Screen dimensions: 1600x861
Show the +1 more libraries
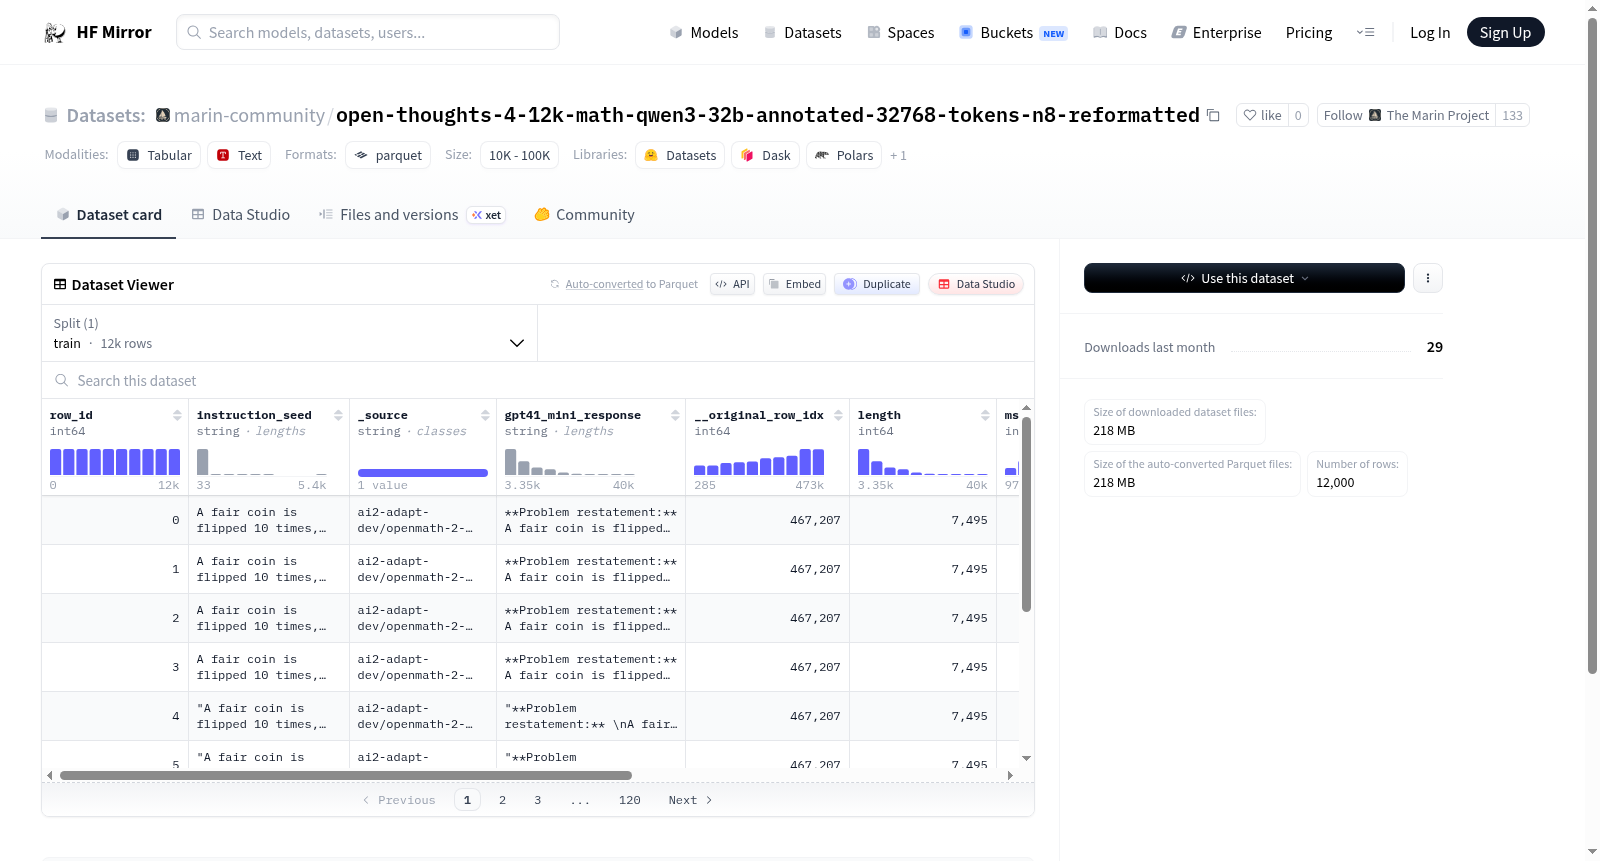[x=898, y=155]
